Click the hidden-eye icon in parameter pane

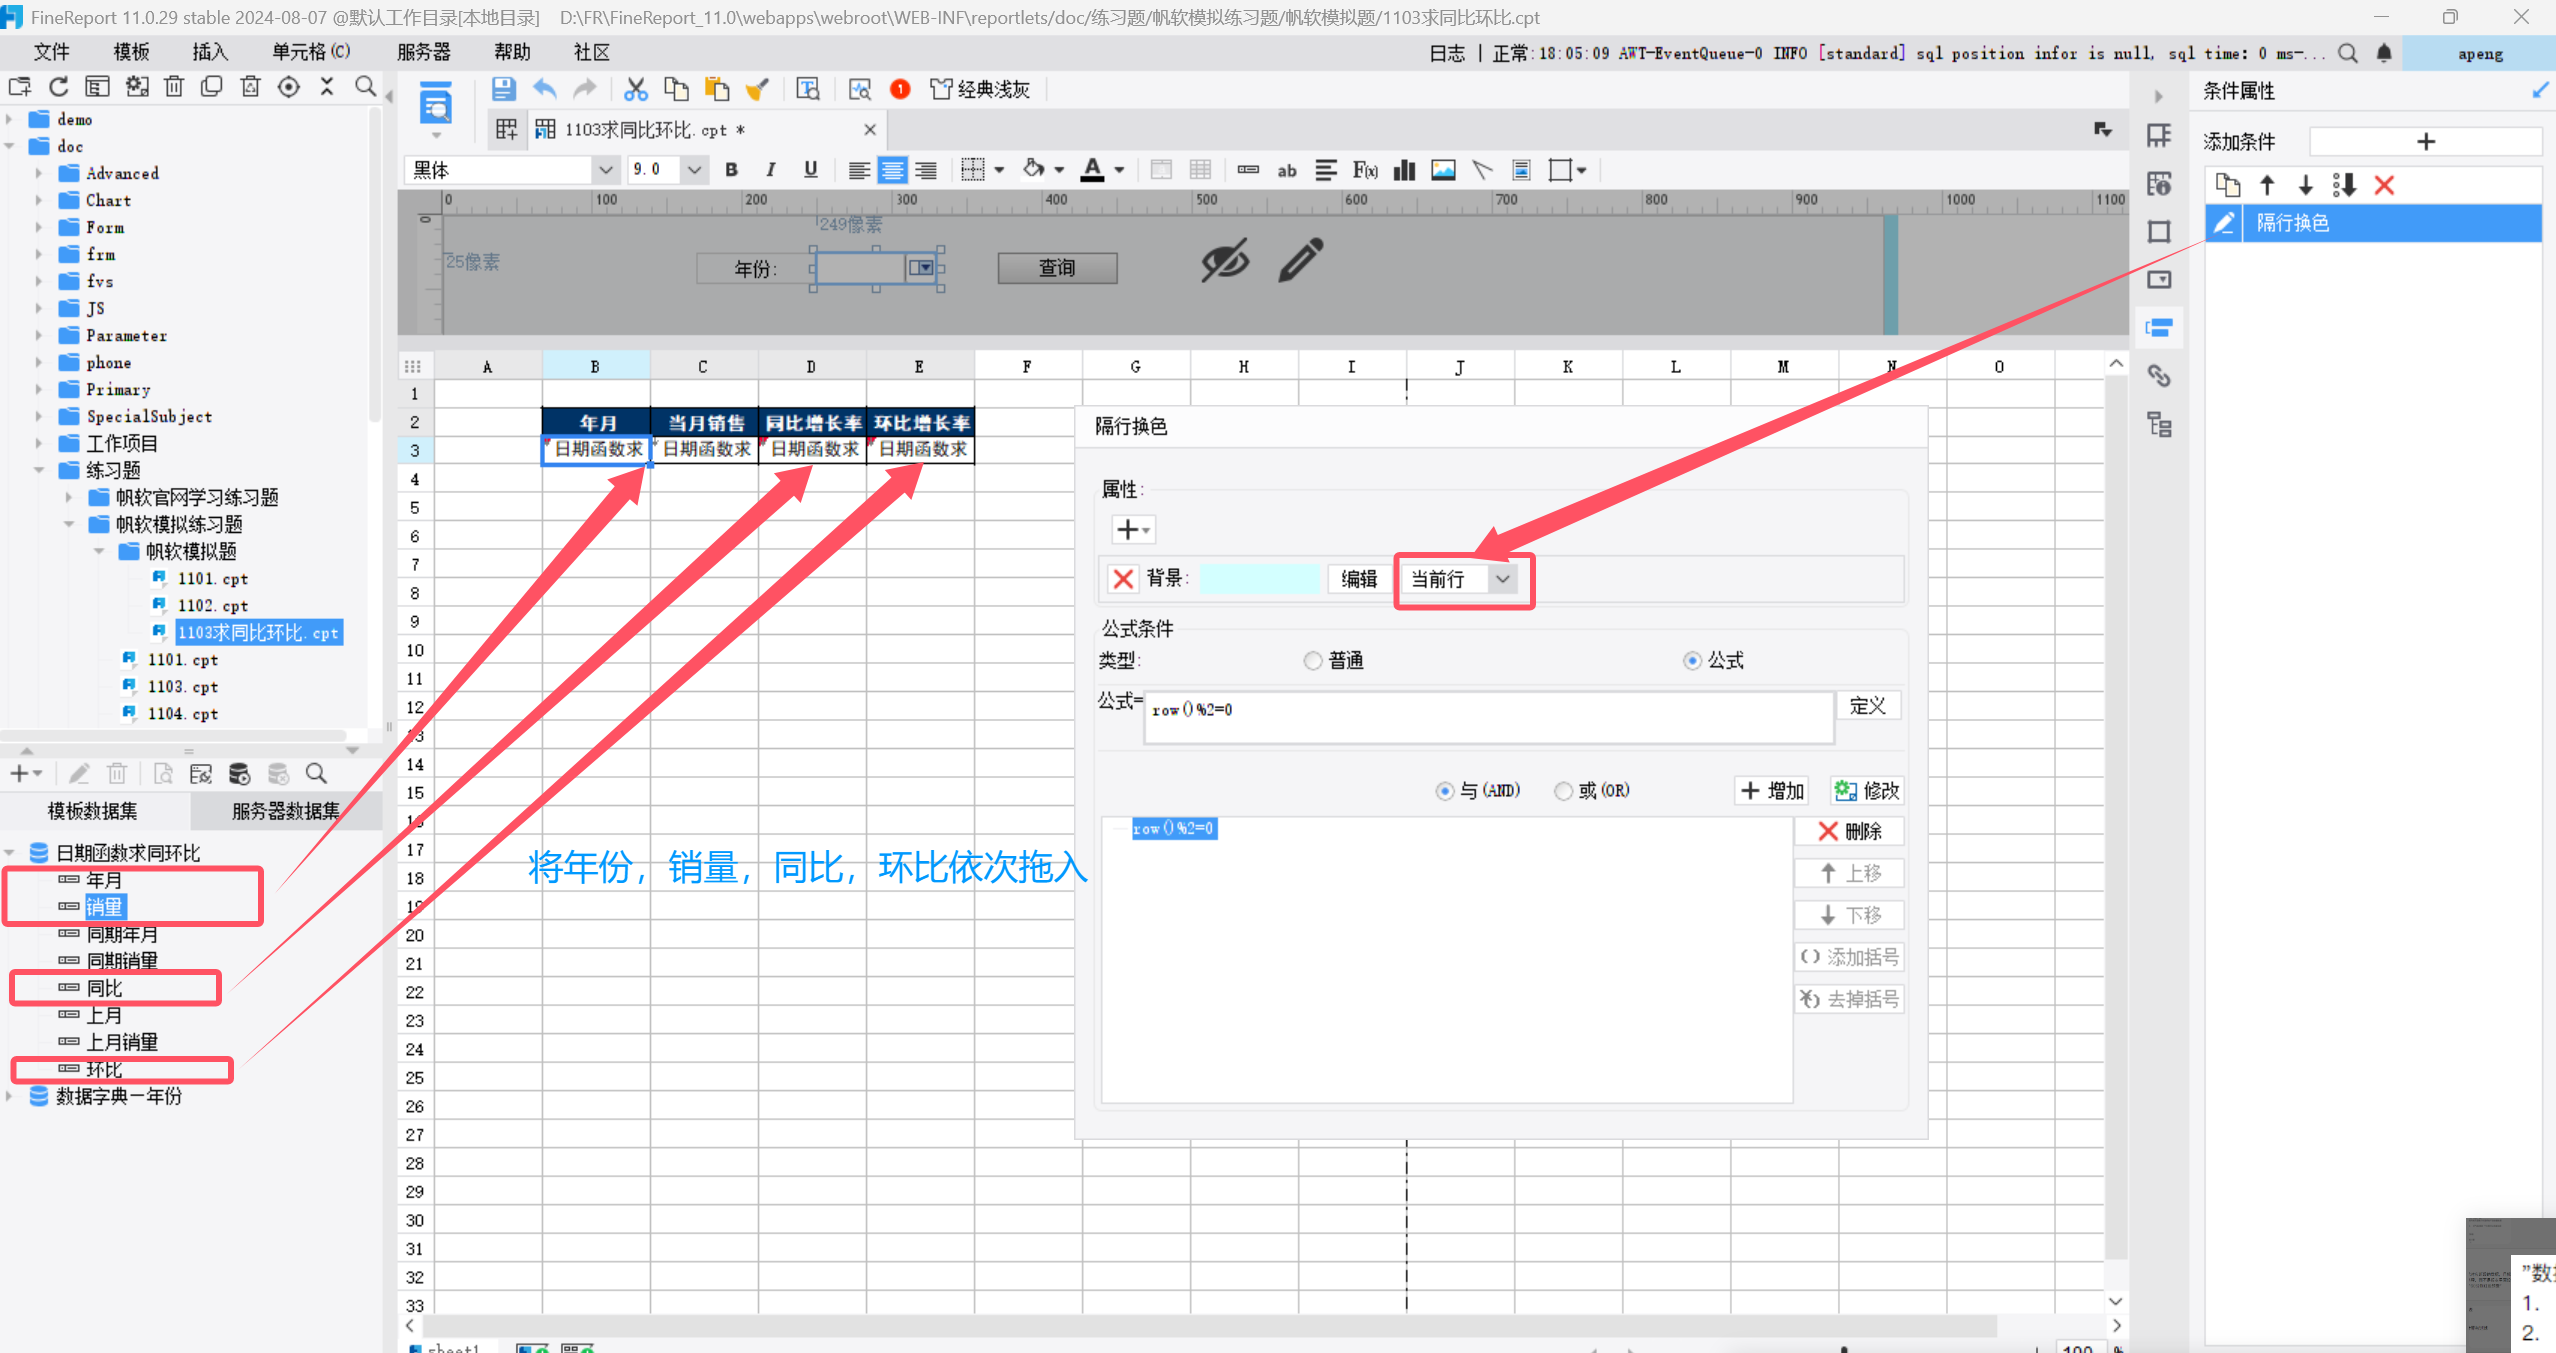1224,262
